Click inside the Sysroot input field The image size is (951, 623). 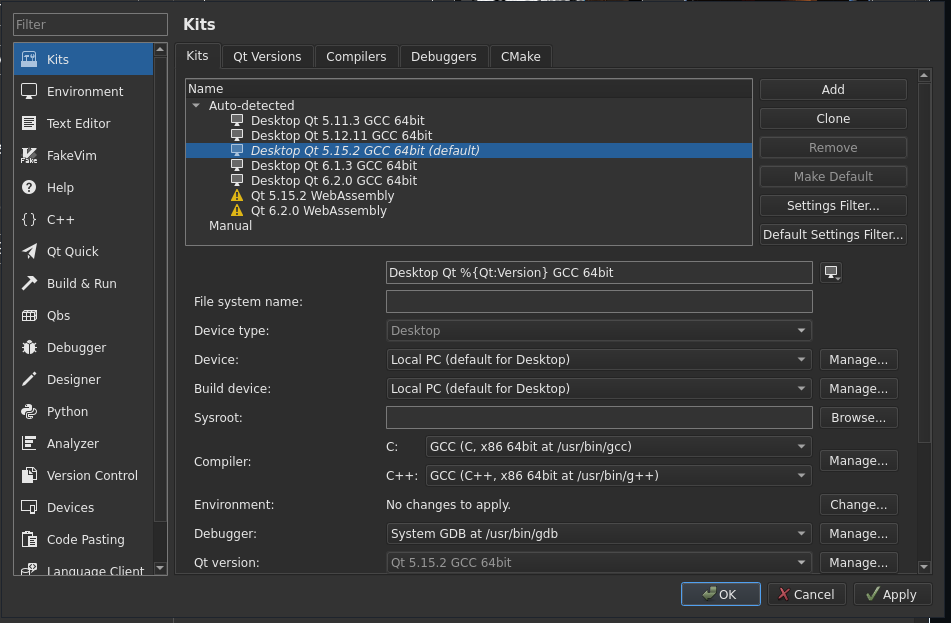coord(597,417)
